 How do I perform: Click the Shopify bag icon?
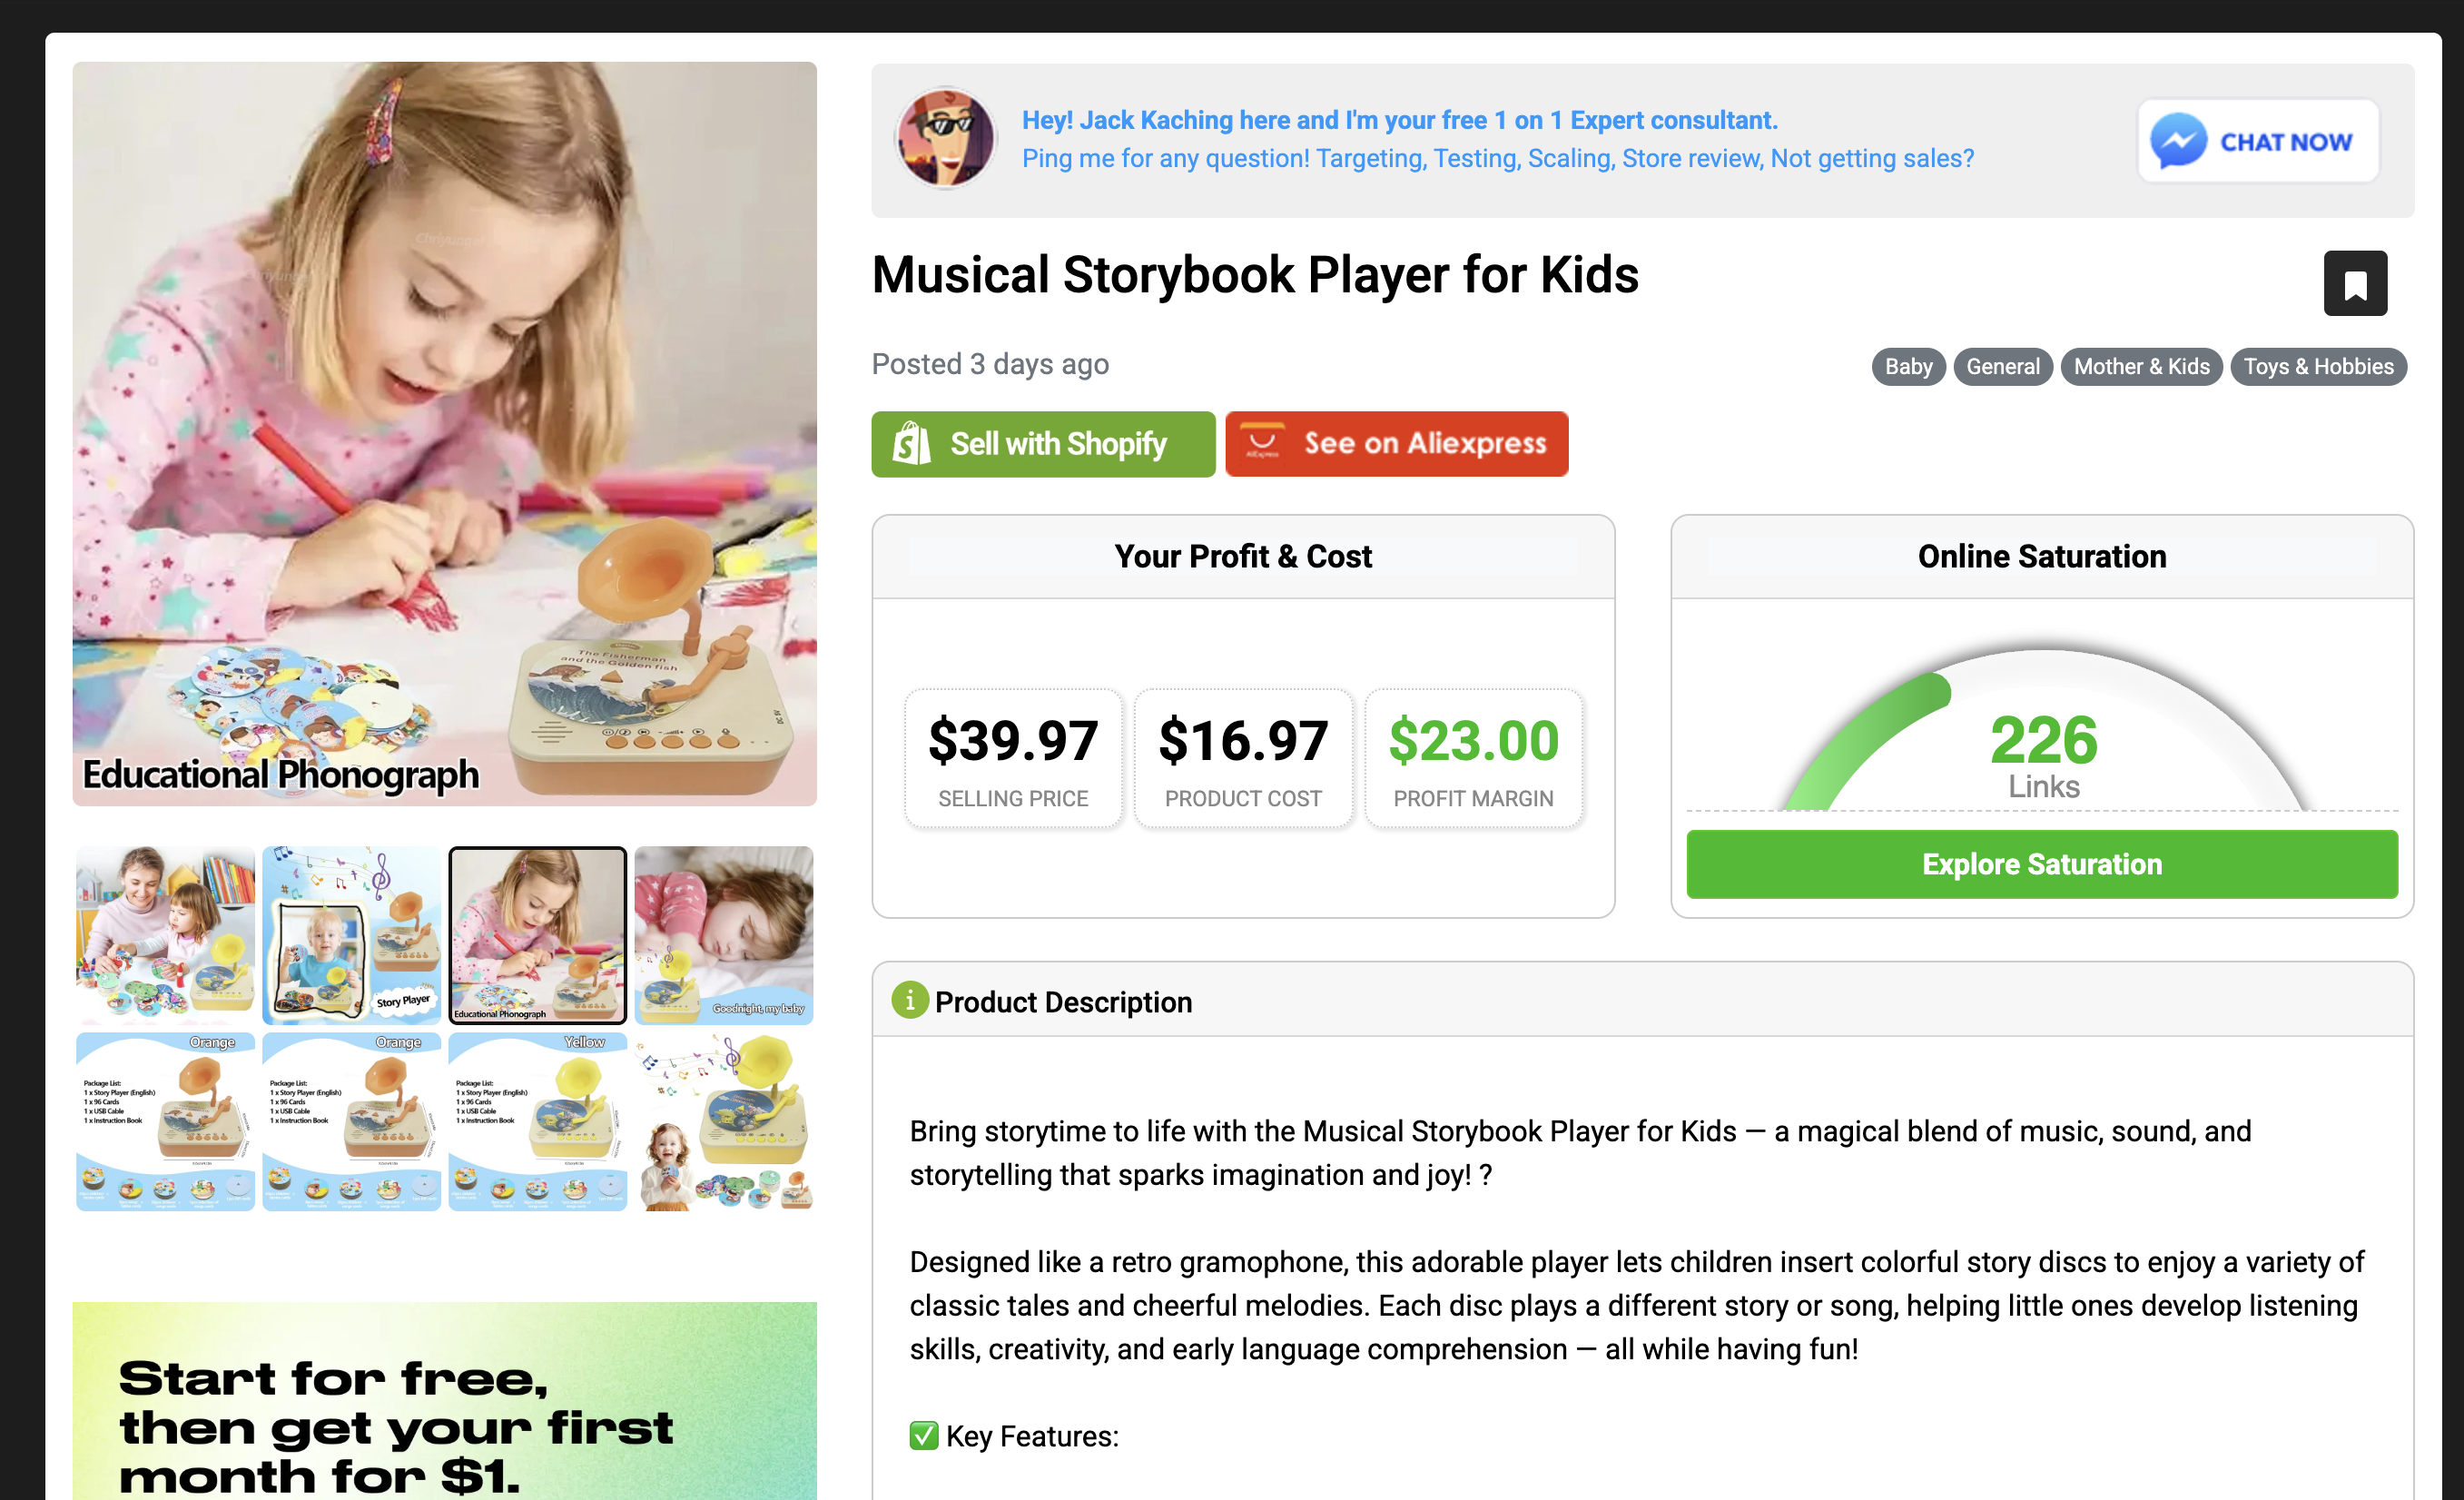pyautogui.click(x=911, y=444)
